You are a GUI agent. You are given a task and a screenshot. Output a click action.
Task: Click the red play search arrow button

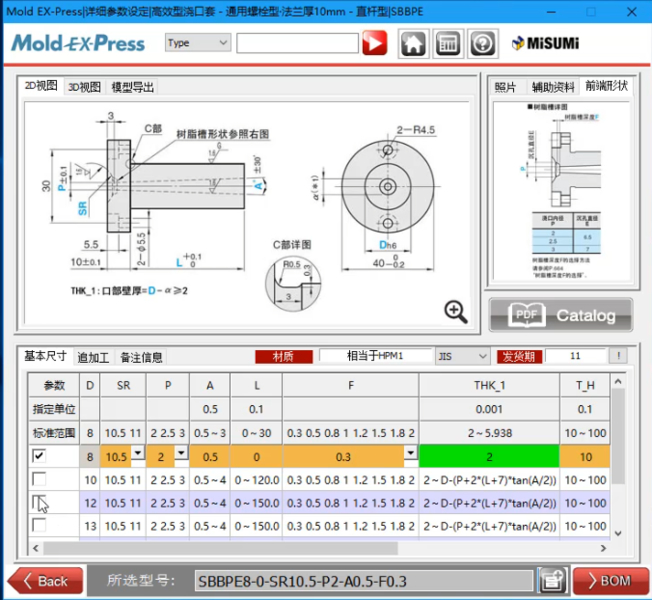[x=375, y=43]
